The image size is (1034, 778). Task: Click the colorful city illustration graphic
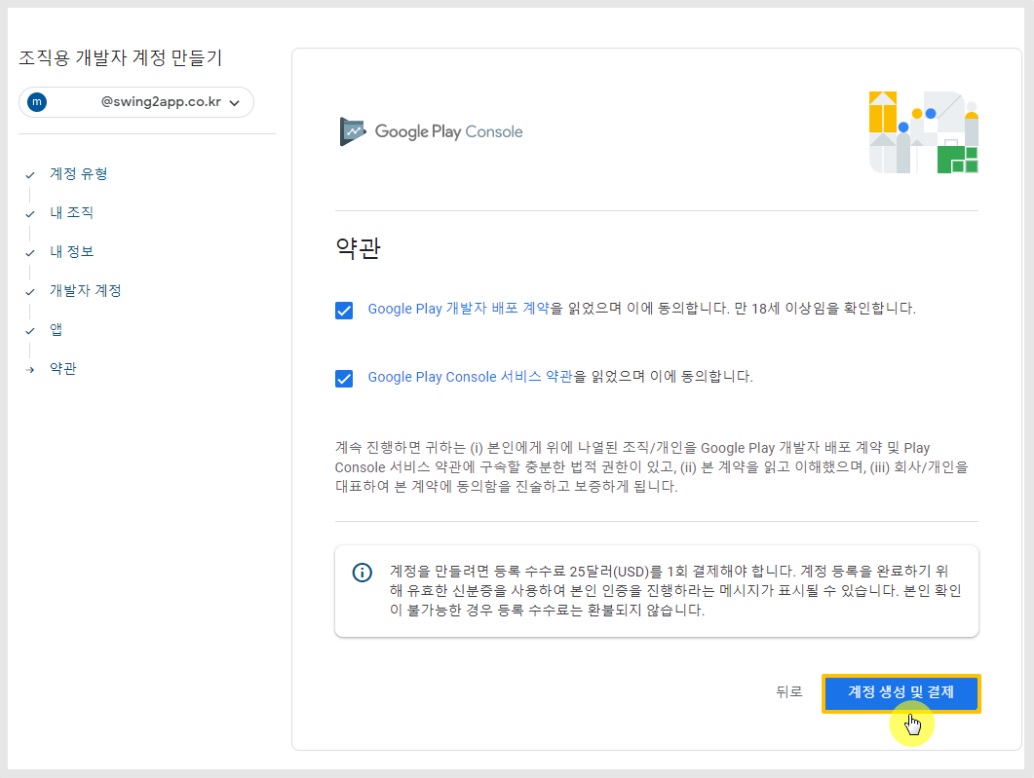[x=923, y=132]
